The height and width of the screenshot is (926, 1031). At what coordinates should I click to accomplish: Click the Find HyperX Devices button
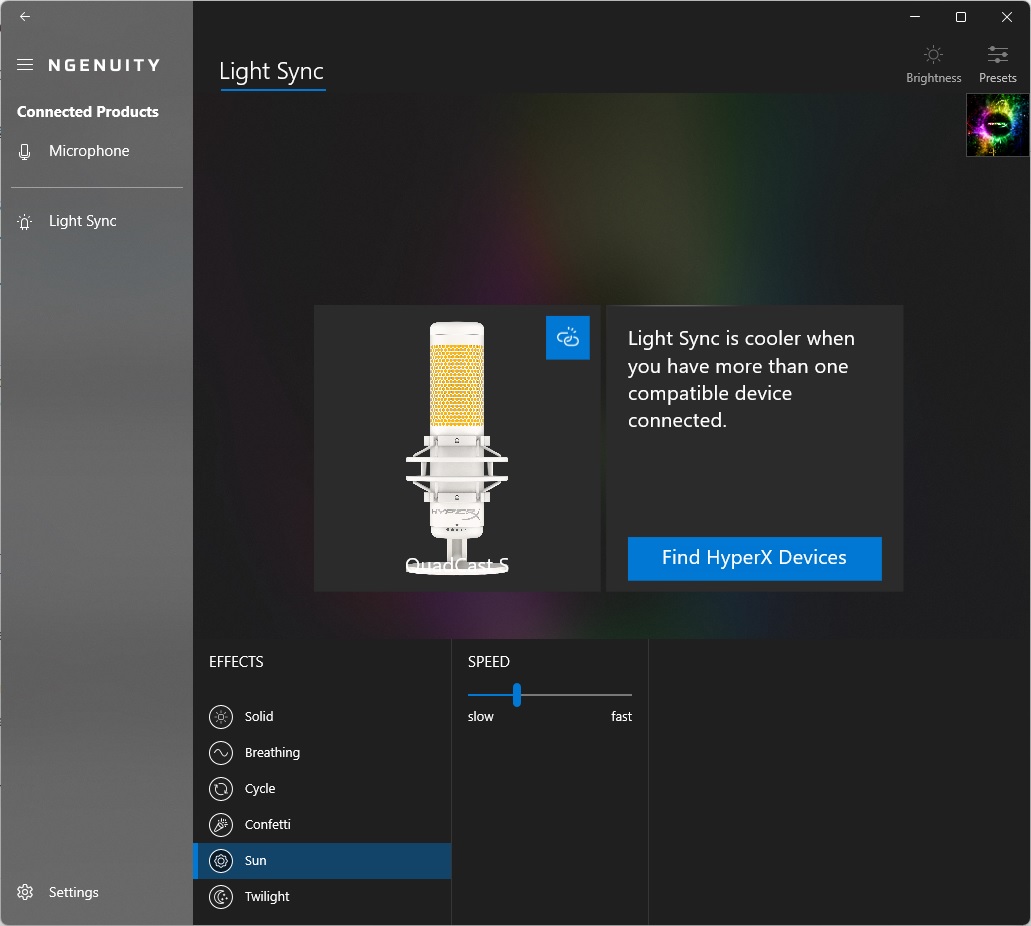click(x=754, y=558)
